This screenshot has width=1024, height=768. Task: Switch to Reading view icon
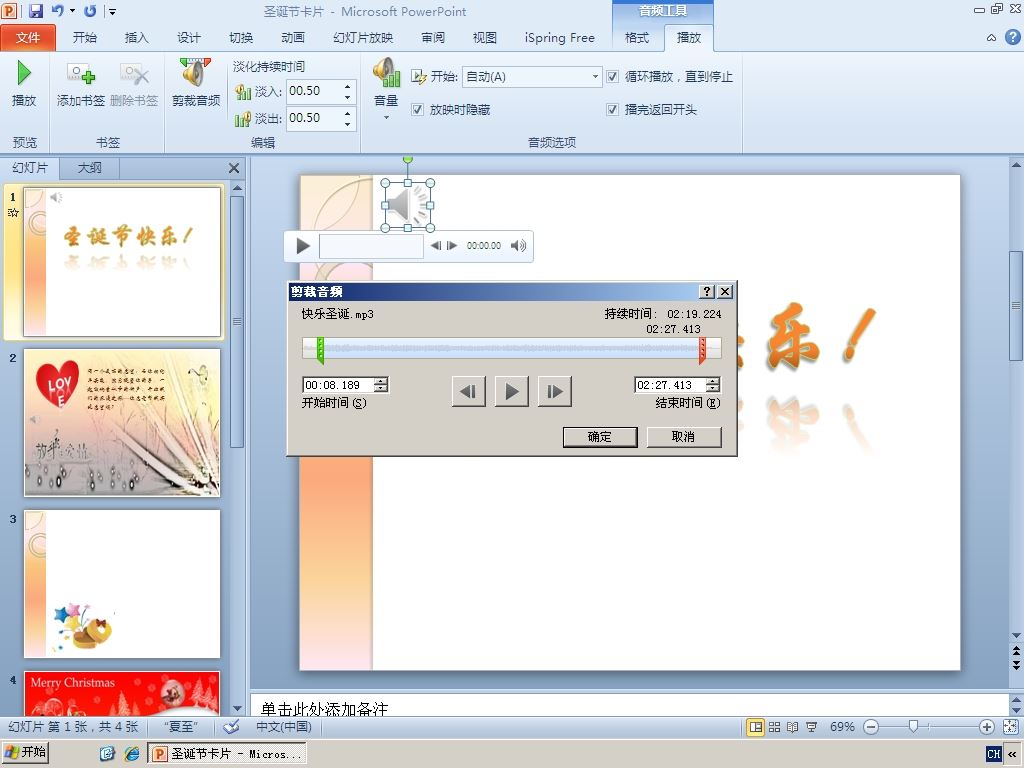[x=793, y=727]
